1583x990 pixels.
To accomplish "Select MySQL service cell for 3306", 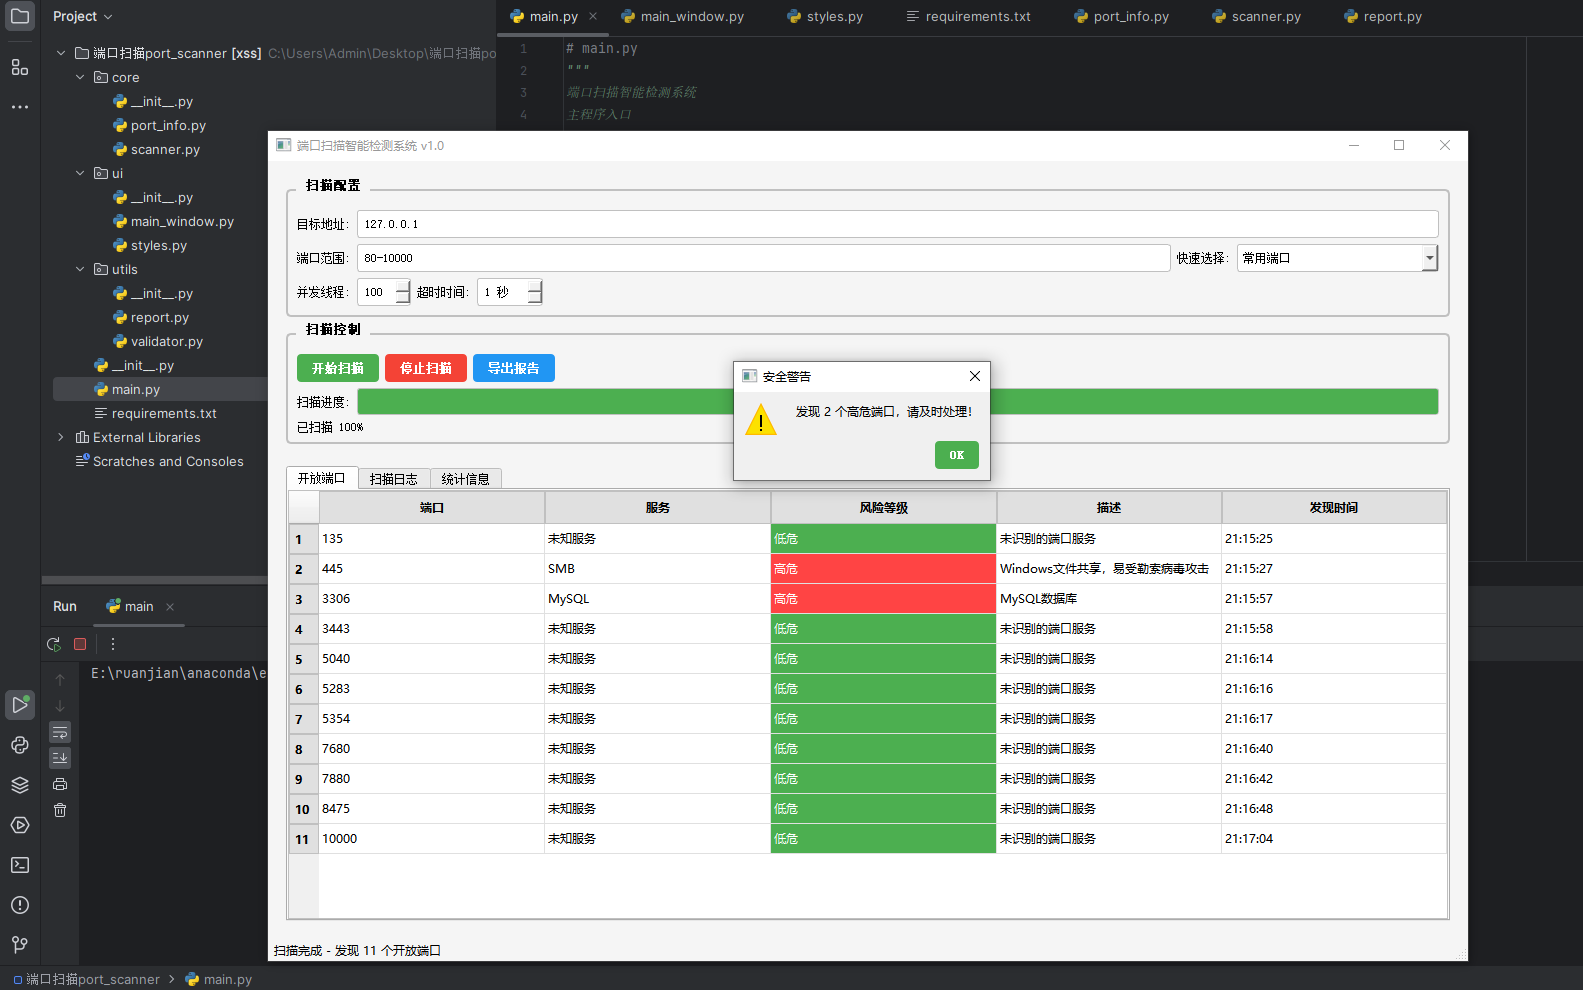I will [657, 599].
